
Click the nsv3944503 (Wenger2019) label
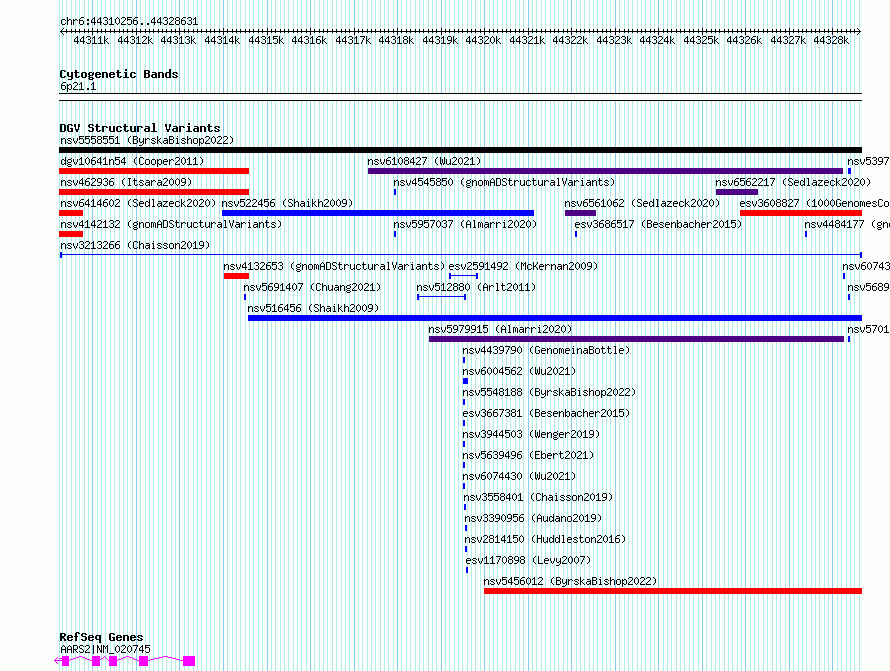[x=531, y=434]
